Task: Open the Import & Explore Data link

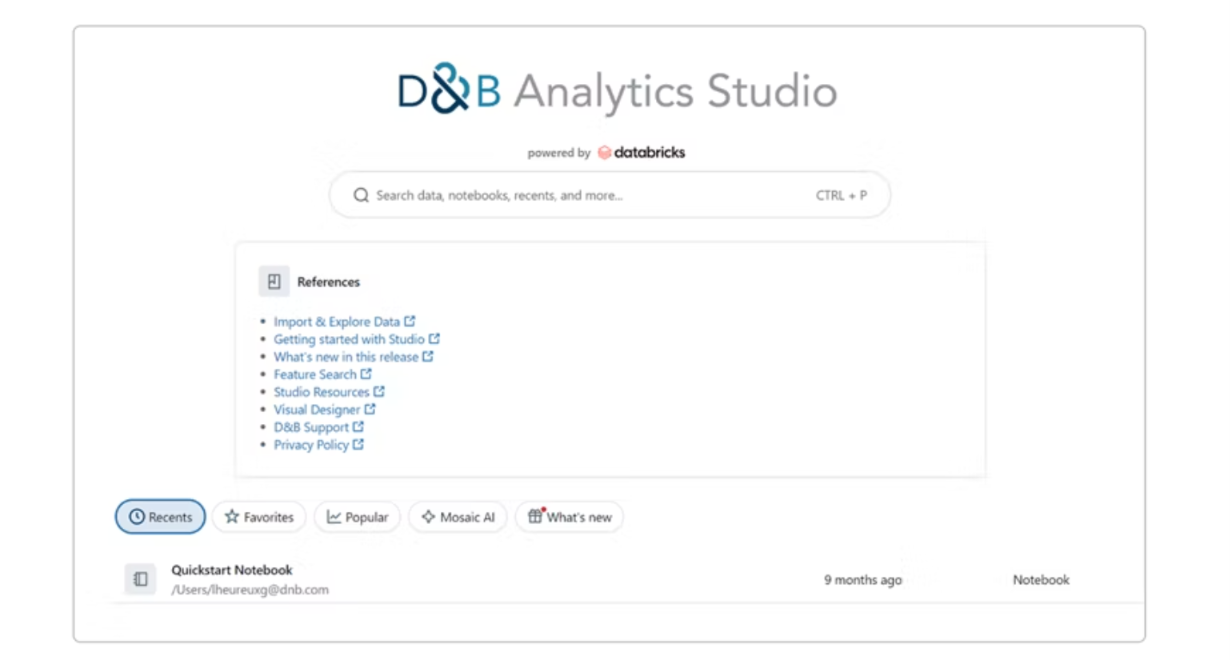Action: 337,322
